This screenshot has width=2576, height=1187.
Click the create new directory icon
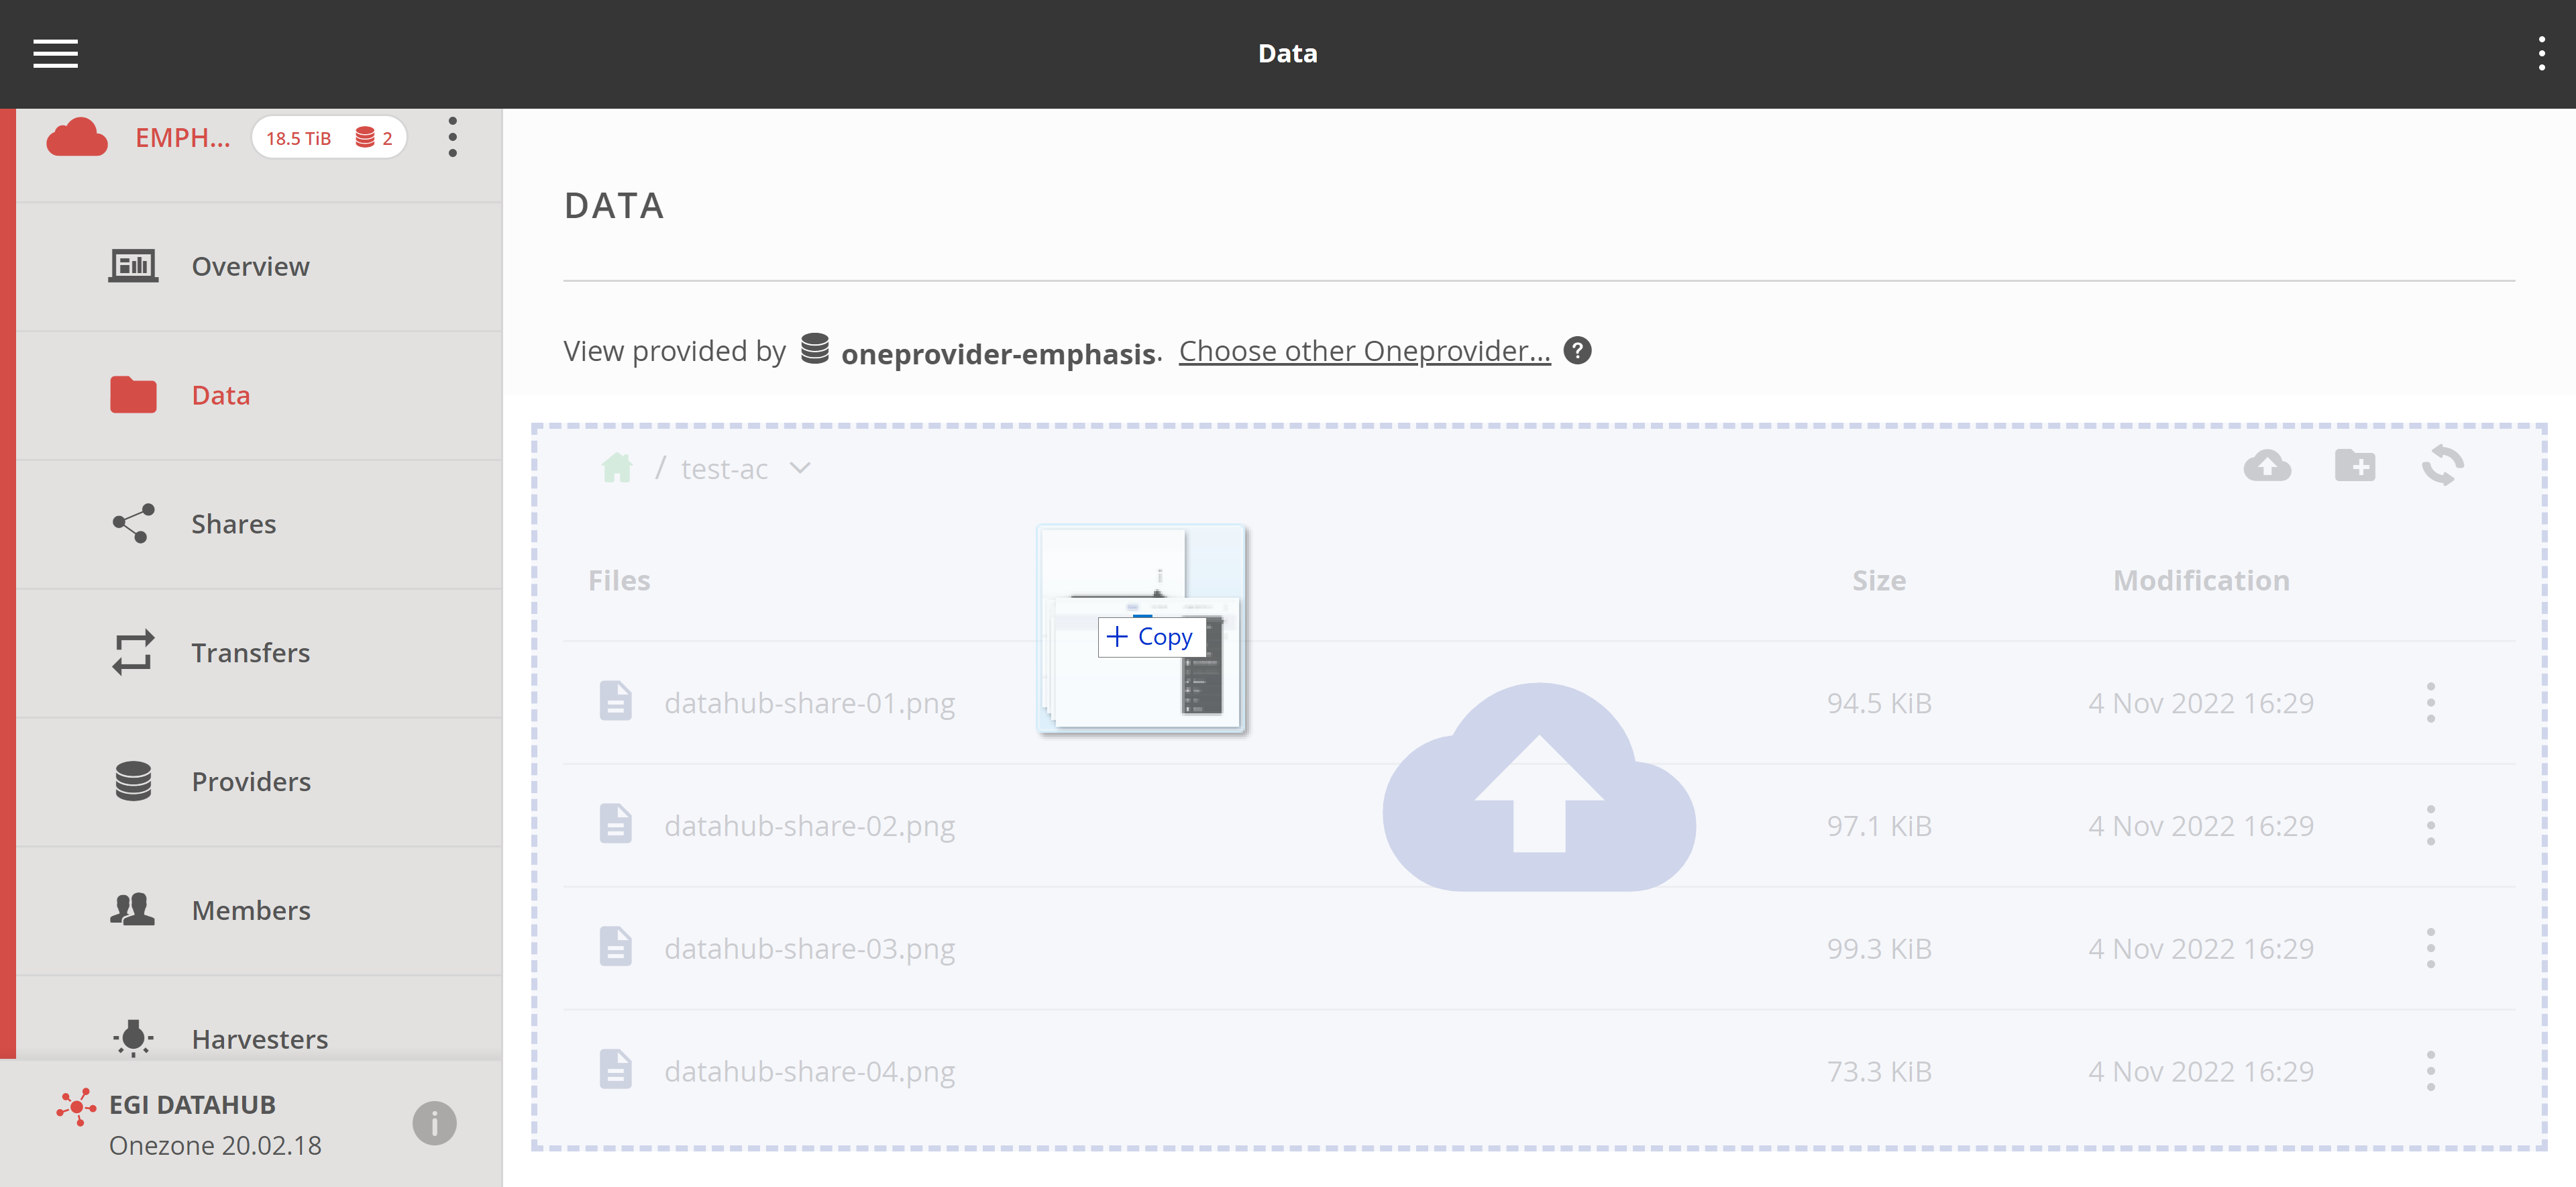[2354, 466]
